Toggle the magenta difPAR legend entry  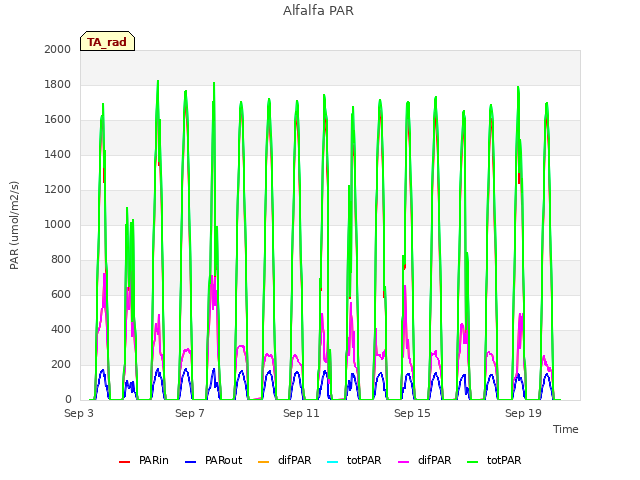coord(424,460)
